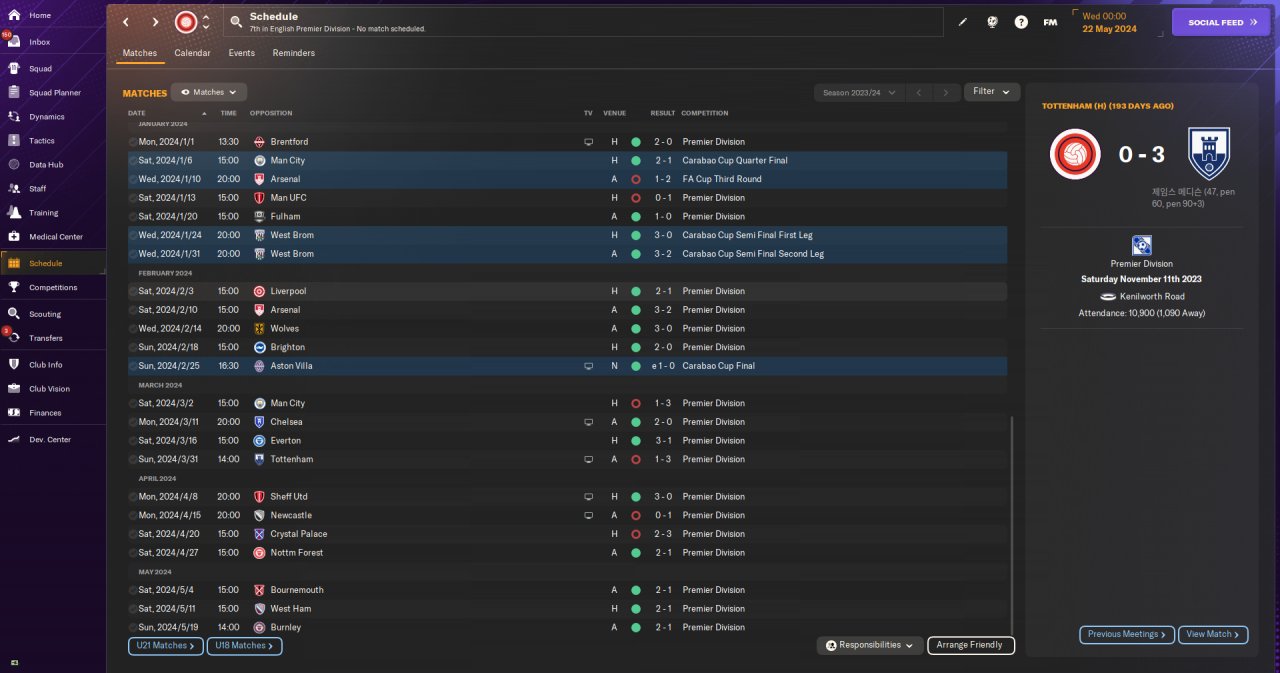Open Competitions trophy icon
Screen dimensions: 1280x673
pos(14,287)
